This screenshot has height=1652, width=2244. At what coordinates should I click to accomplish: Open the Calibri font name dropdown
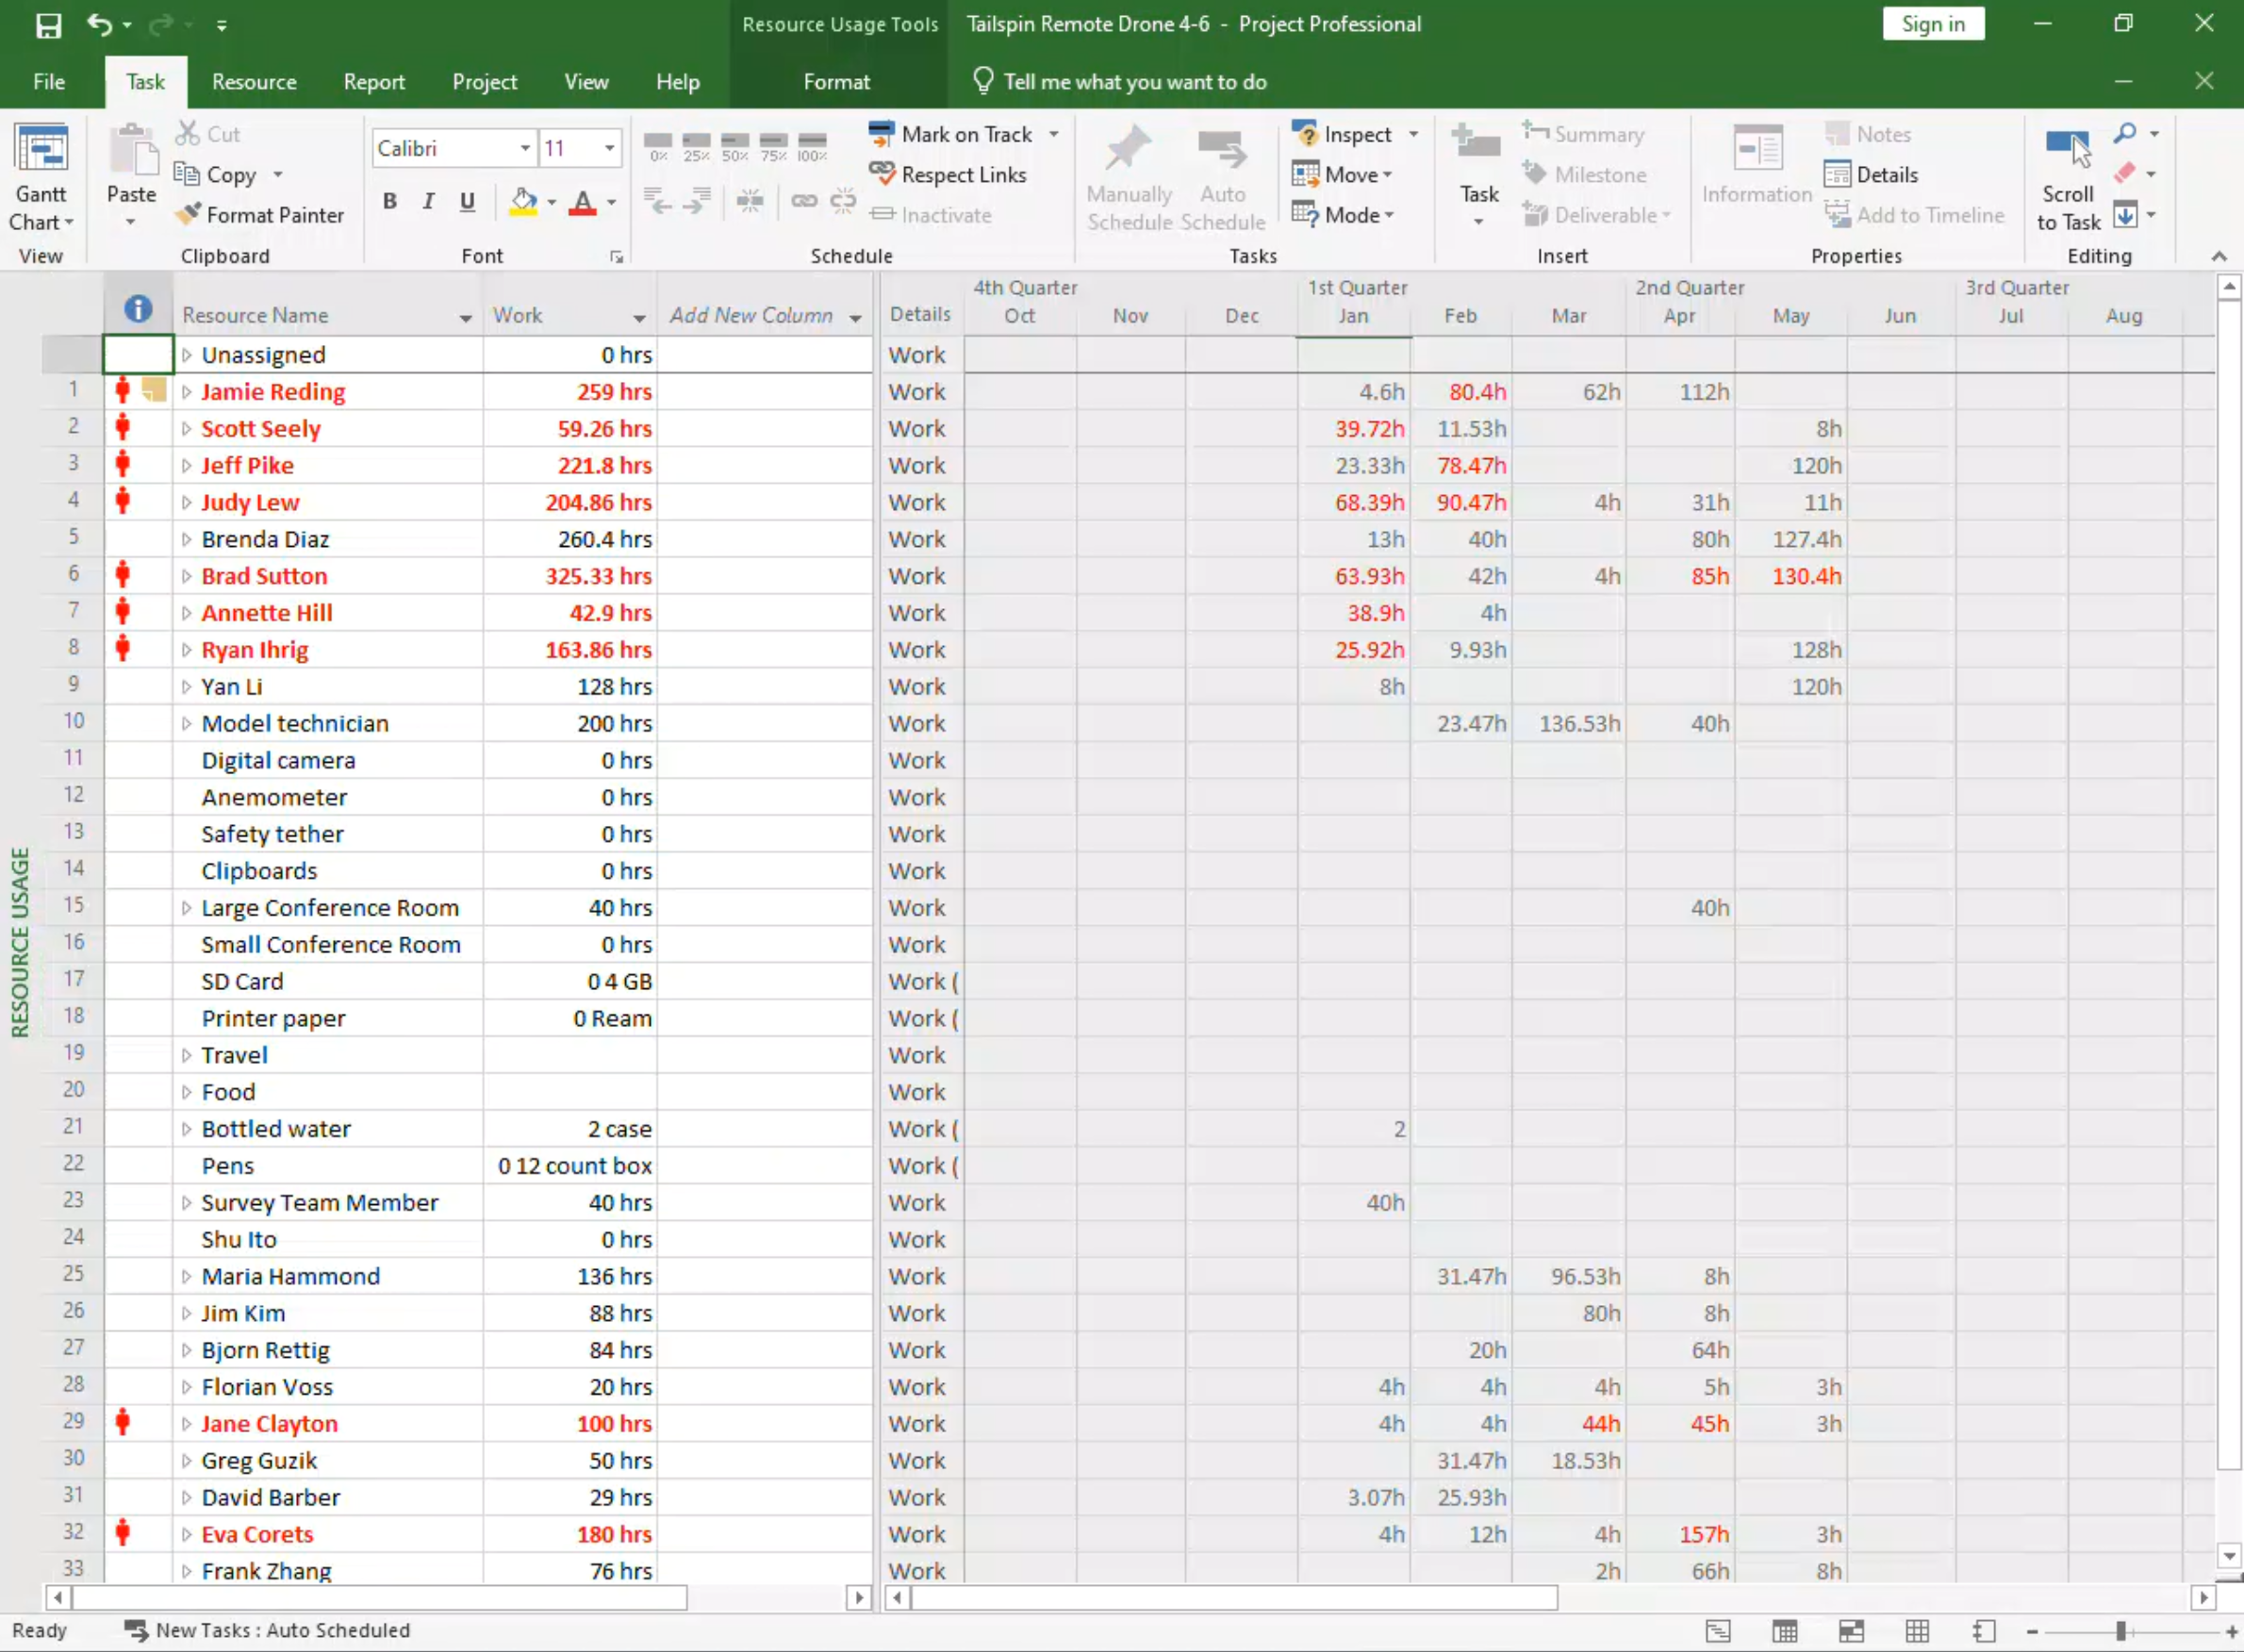[x=524, y=148]
